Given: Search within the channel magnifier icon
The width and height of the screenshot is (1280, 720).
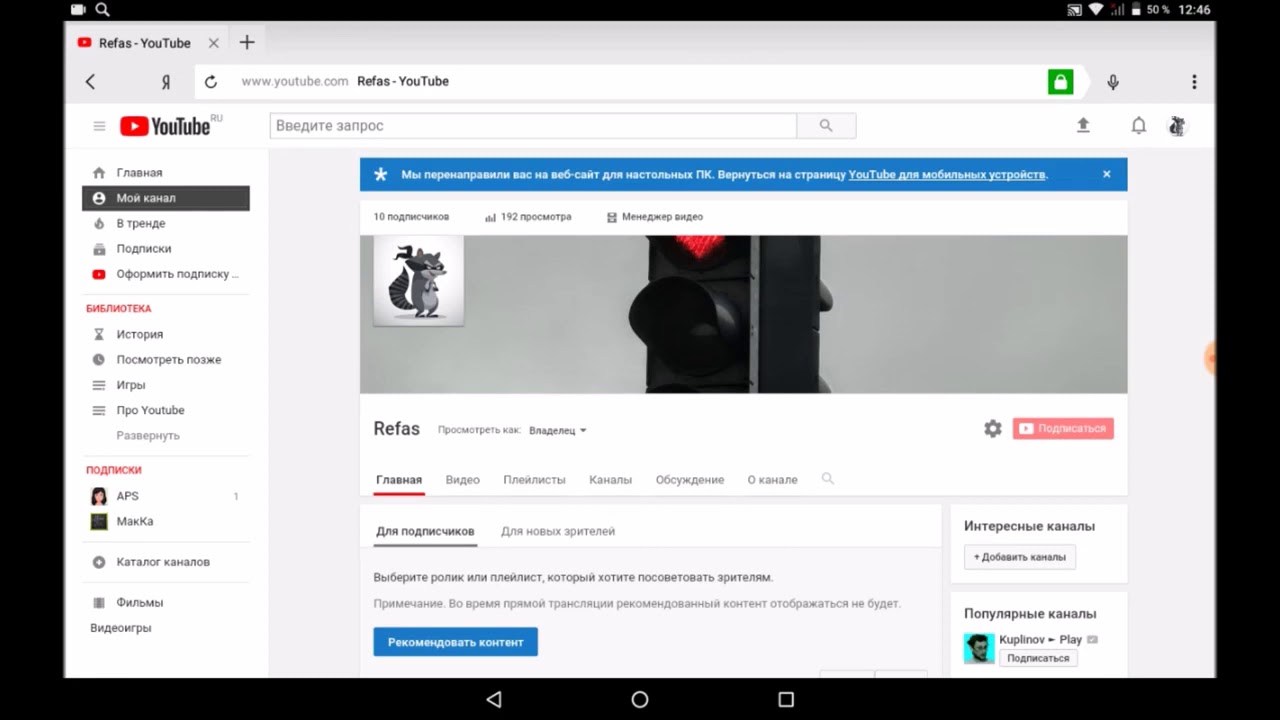Looking at the screenshot, I should click(828, 479).
